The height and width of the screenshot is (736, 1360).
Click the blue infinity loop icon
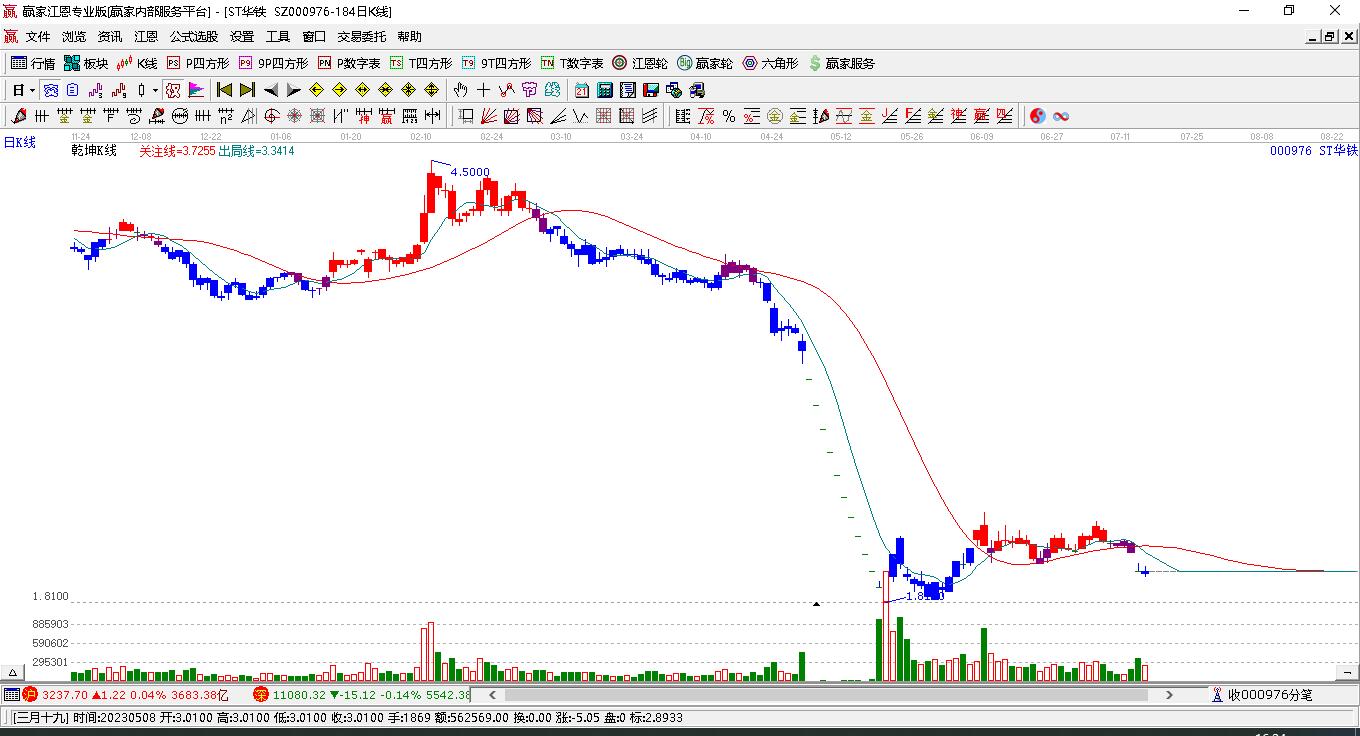[x=1060, y=116]
